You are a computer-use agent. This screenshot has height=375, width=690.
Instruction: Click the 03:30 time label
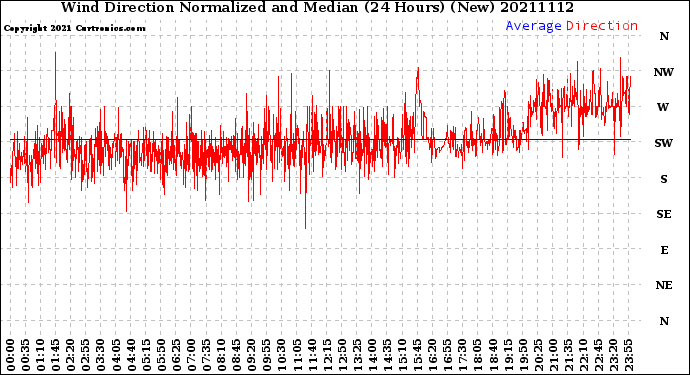coord(101,355)
